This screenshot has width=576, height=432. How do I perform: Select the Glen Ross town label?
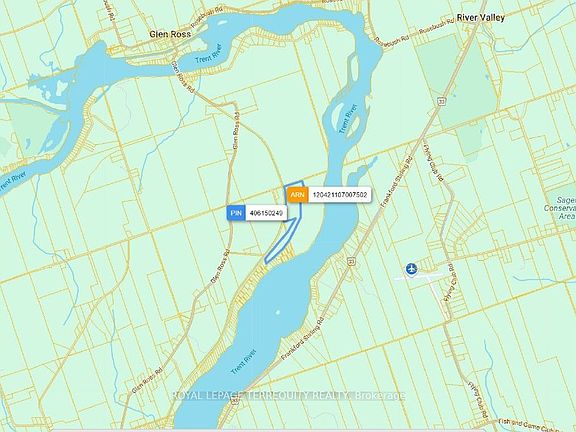click(170, 34)
